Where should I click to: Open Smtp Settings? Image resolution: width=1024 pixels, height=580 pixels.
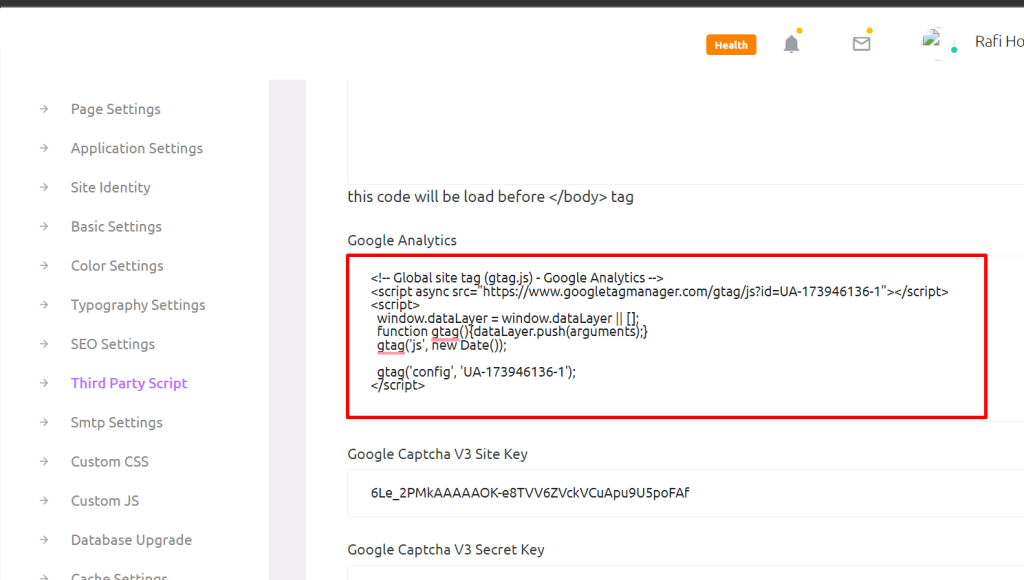coord(116,423)
